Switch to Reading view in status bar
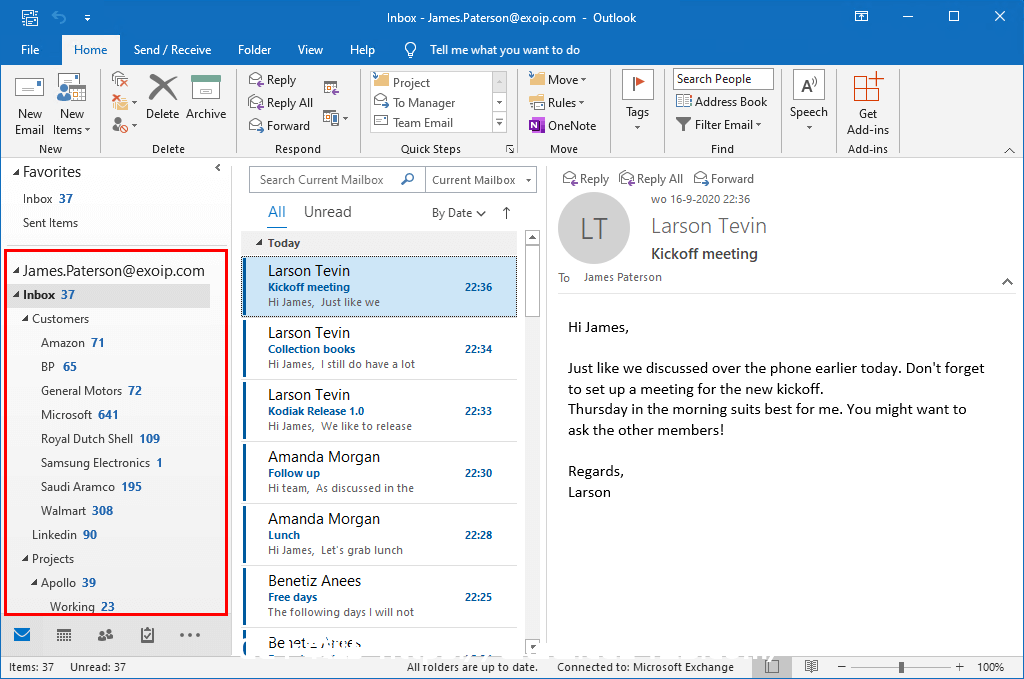The height and width of the screenshot is (679, 1024). pyautogui.click(x=811, y=667)
